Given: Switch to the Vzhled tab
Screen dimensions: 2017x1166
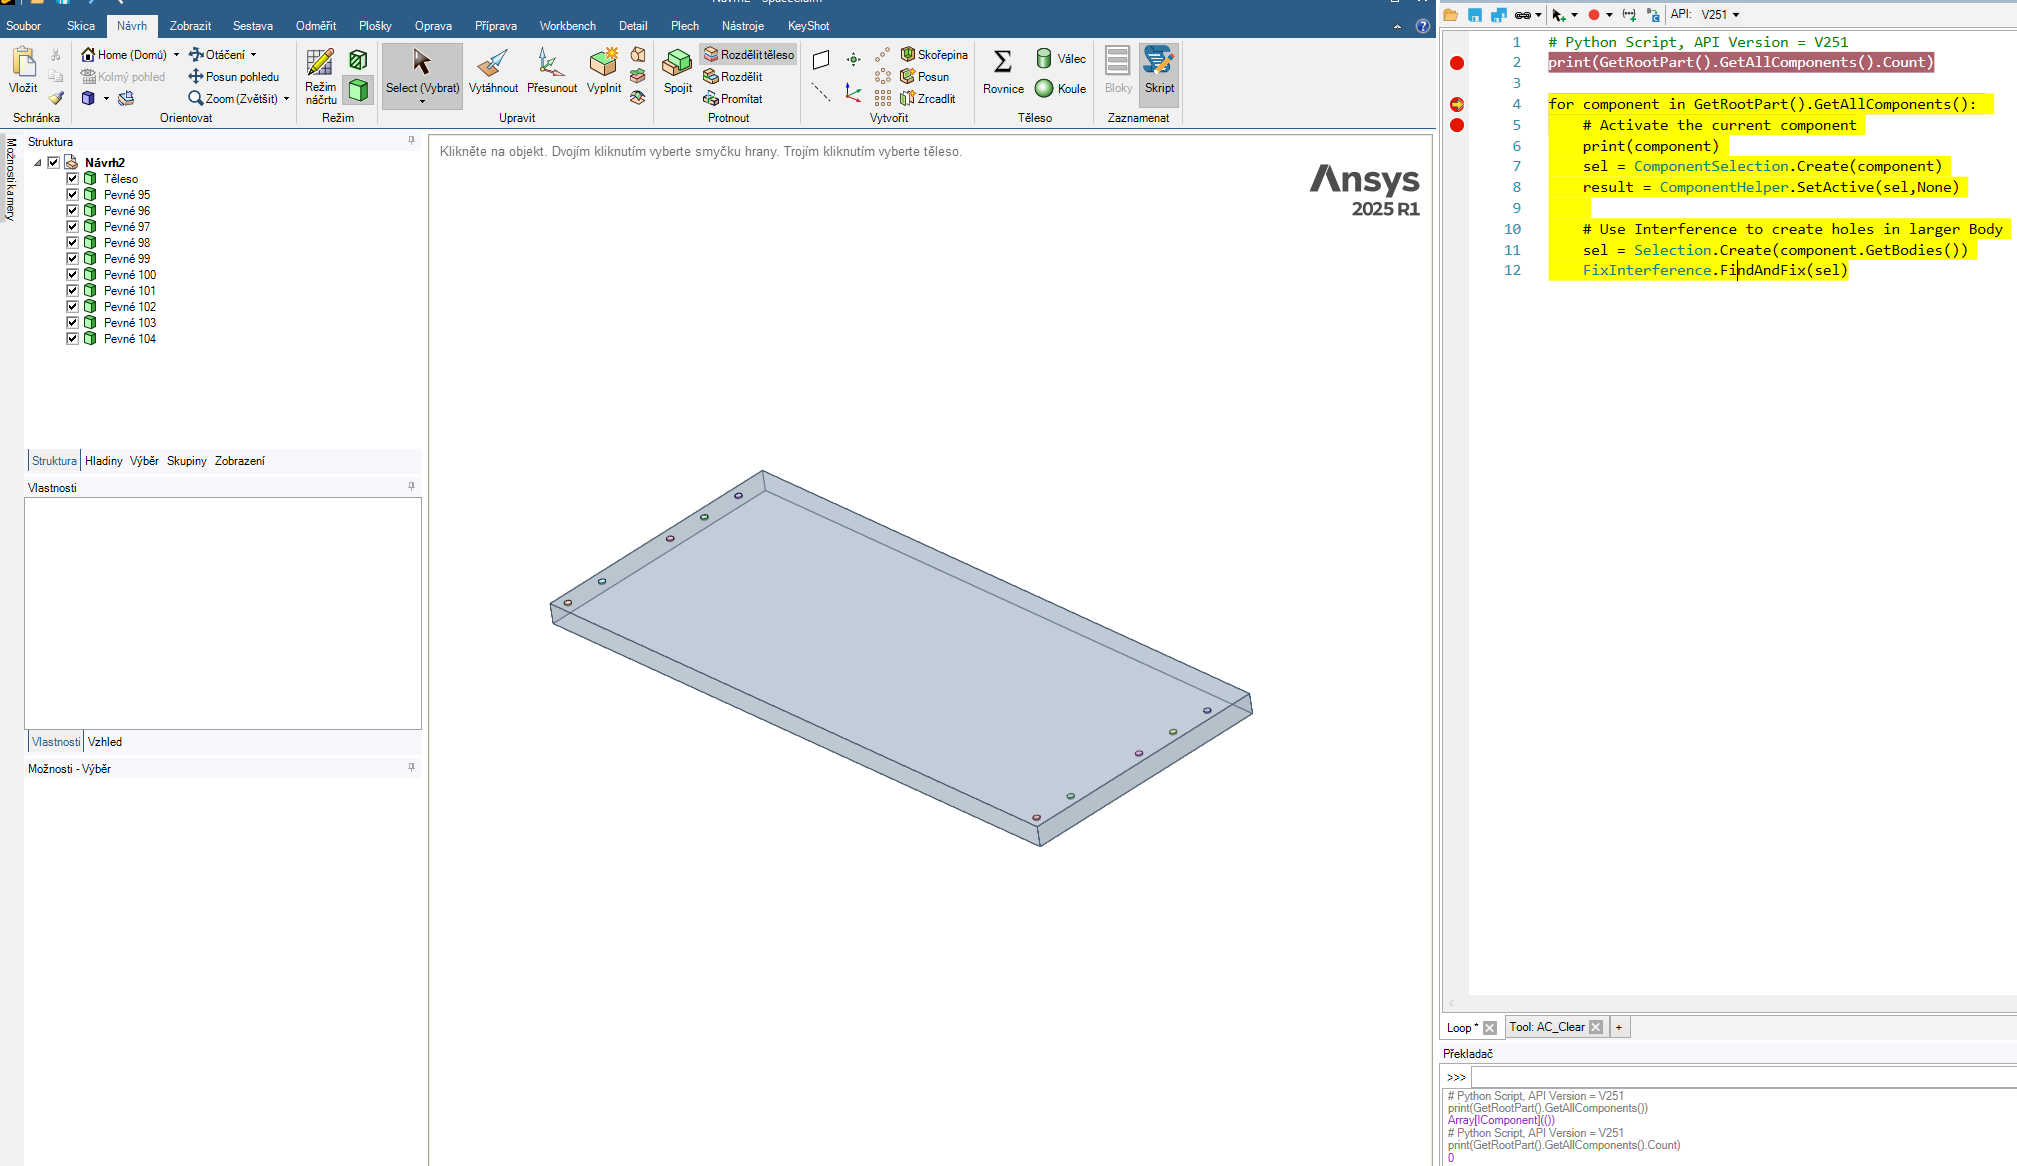Looking at the screenshot, I should click(105, 742).
